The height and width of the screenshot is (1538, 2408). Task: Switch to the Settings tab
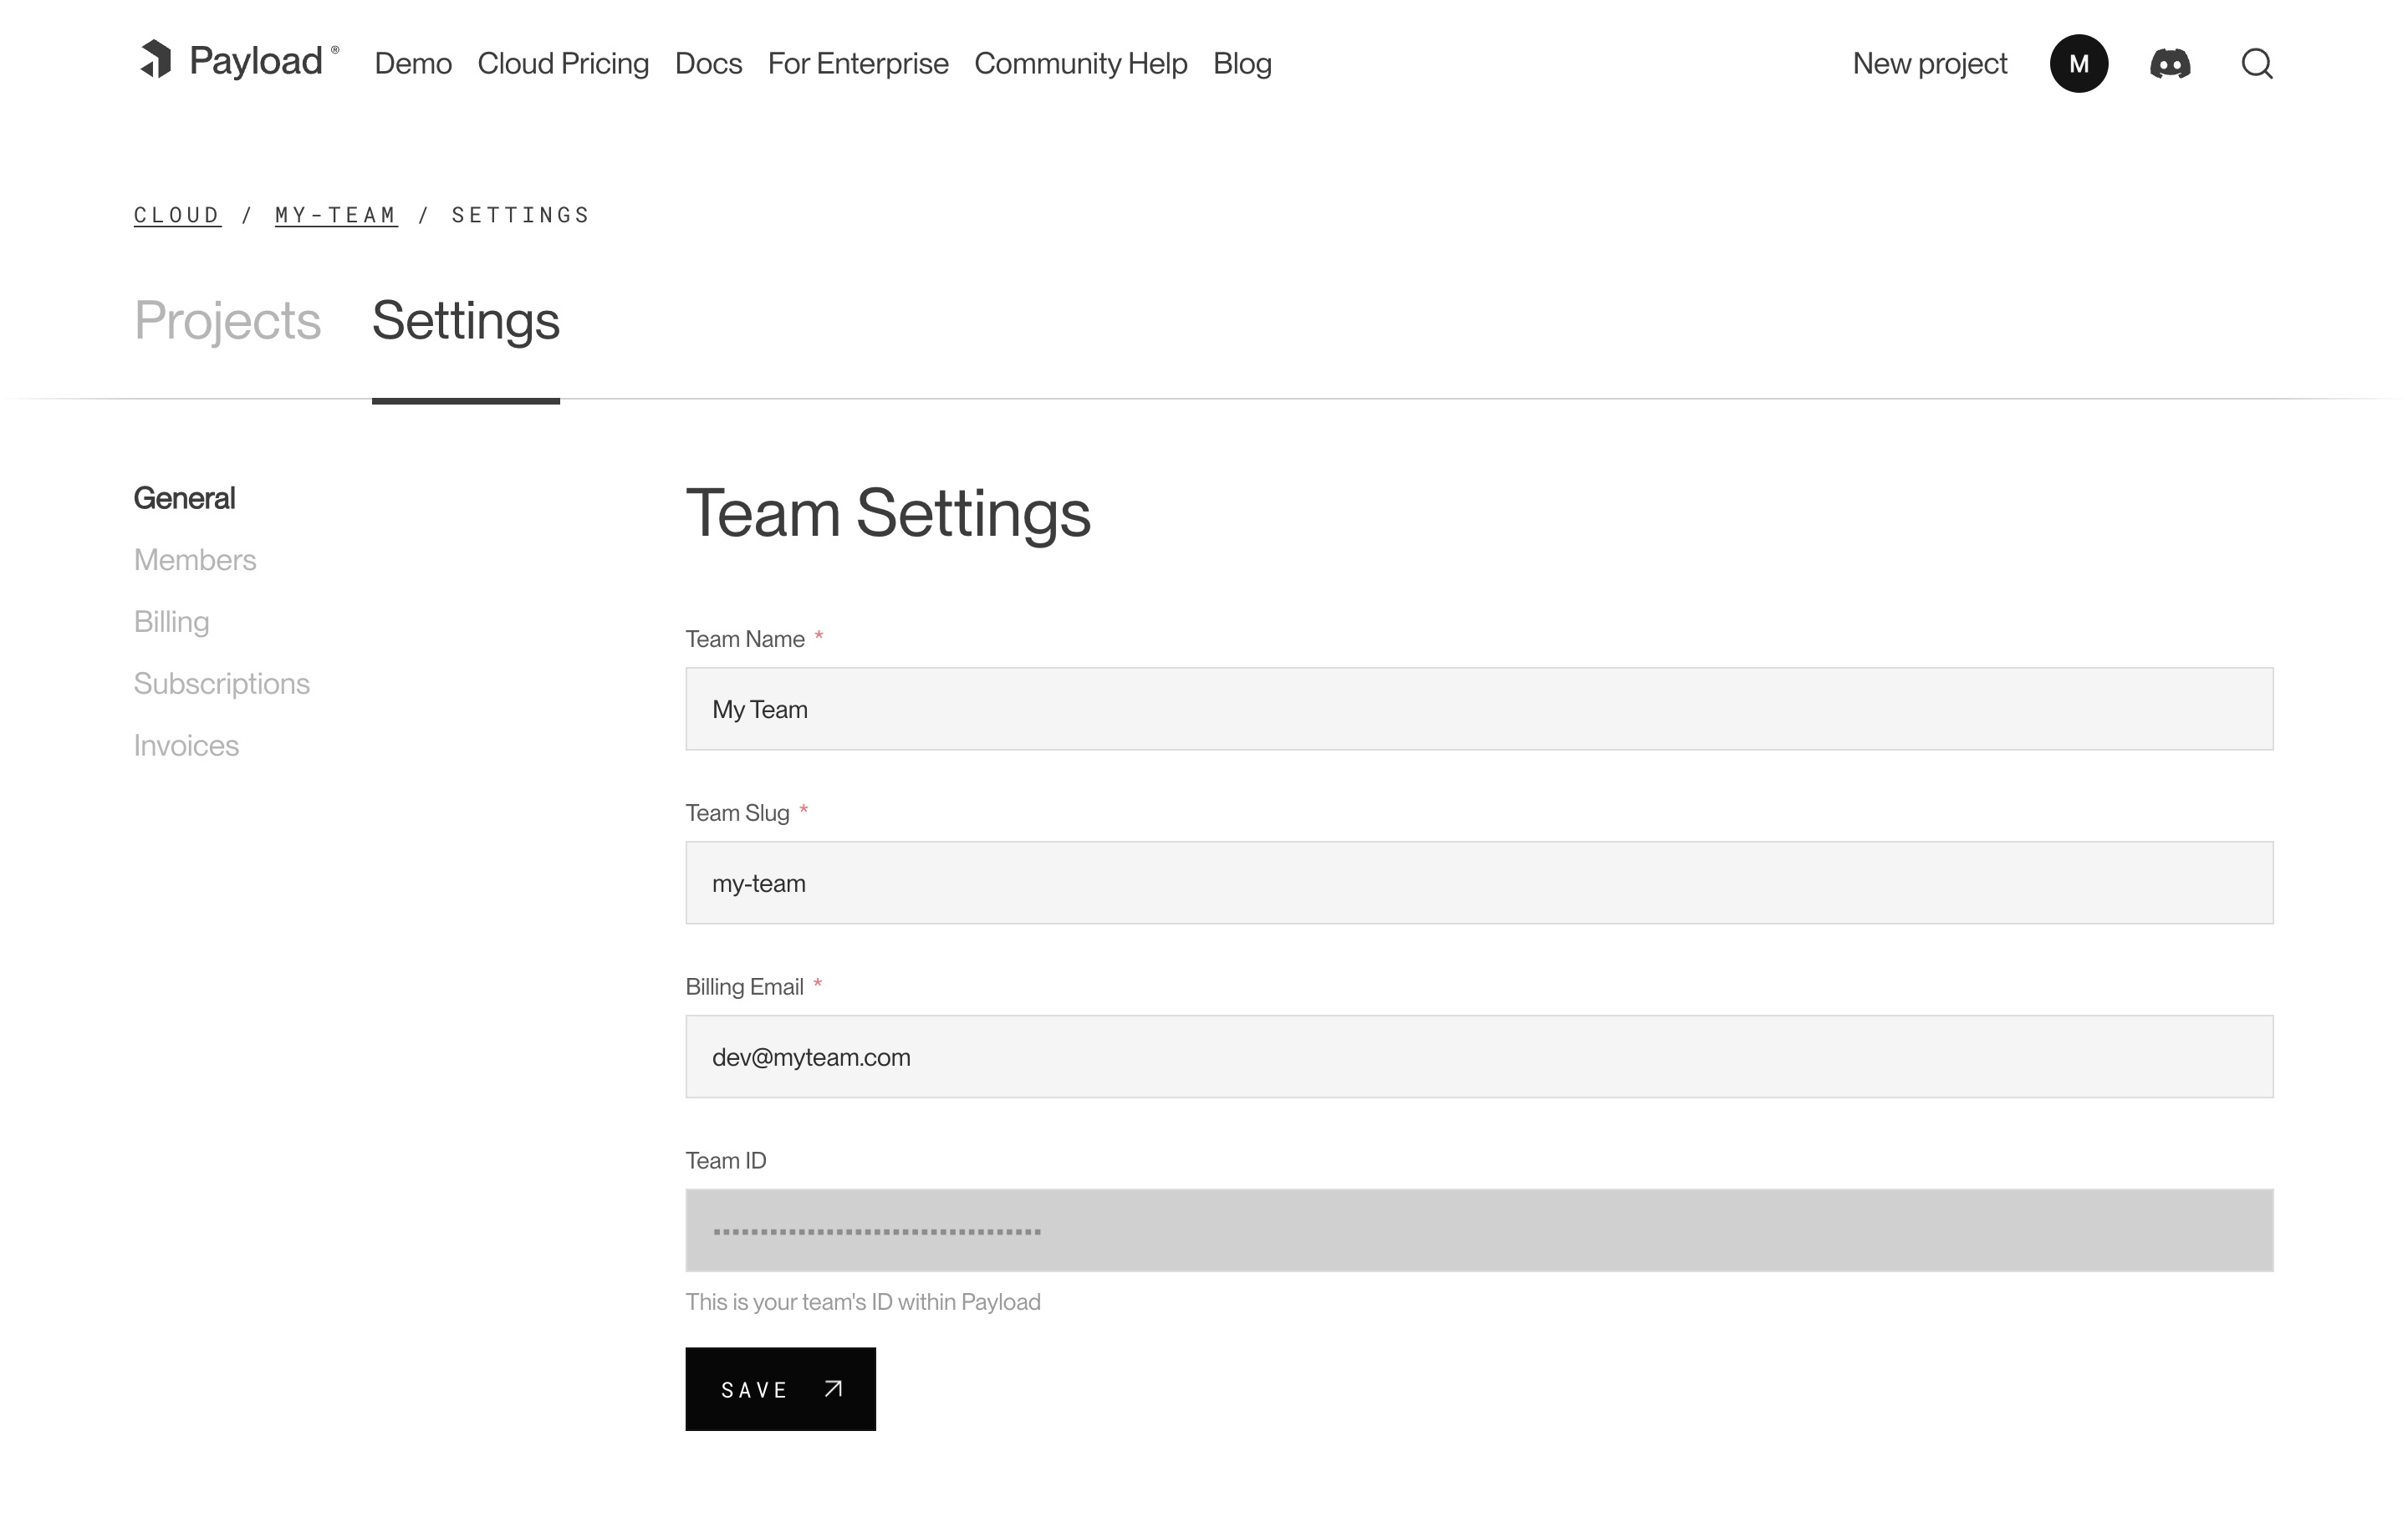465,321
